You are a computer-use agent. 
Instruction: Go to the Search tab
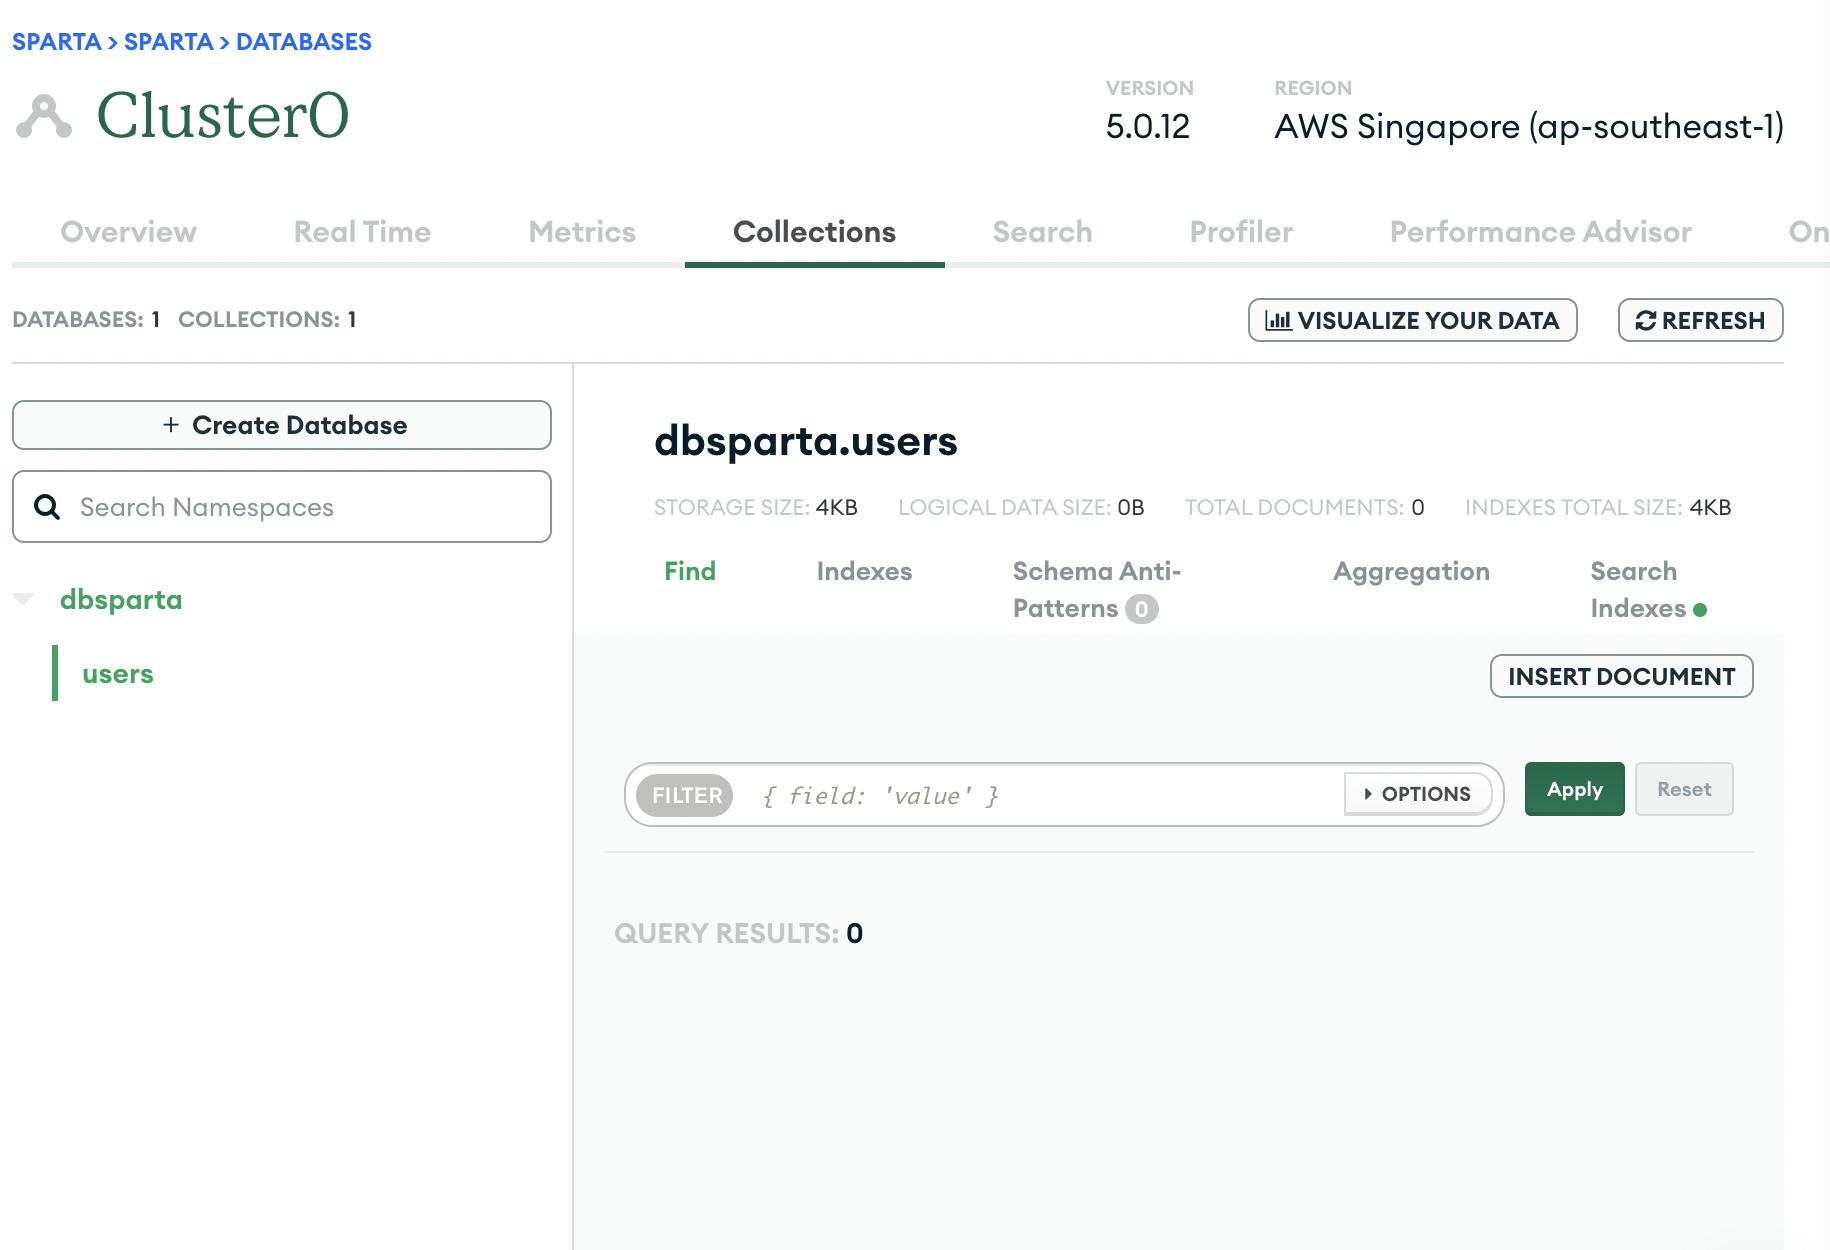click(x=1042, y=232)
